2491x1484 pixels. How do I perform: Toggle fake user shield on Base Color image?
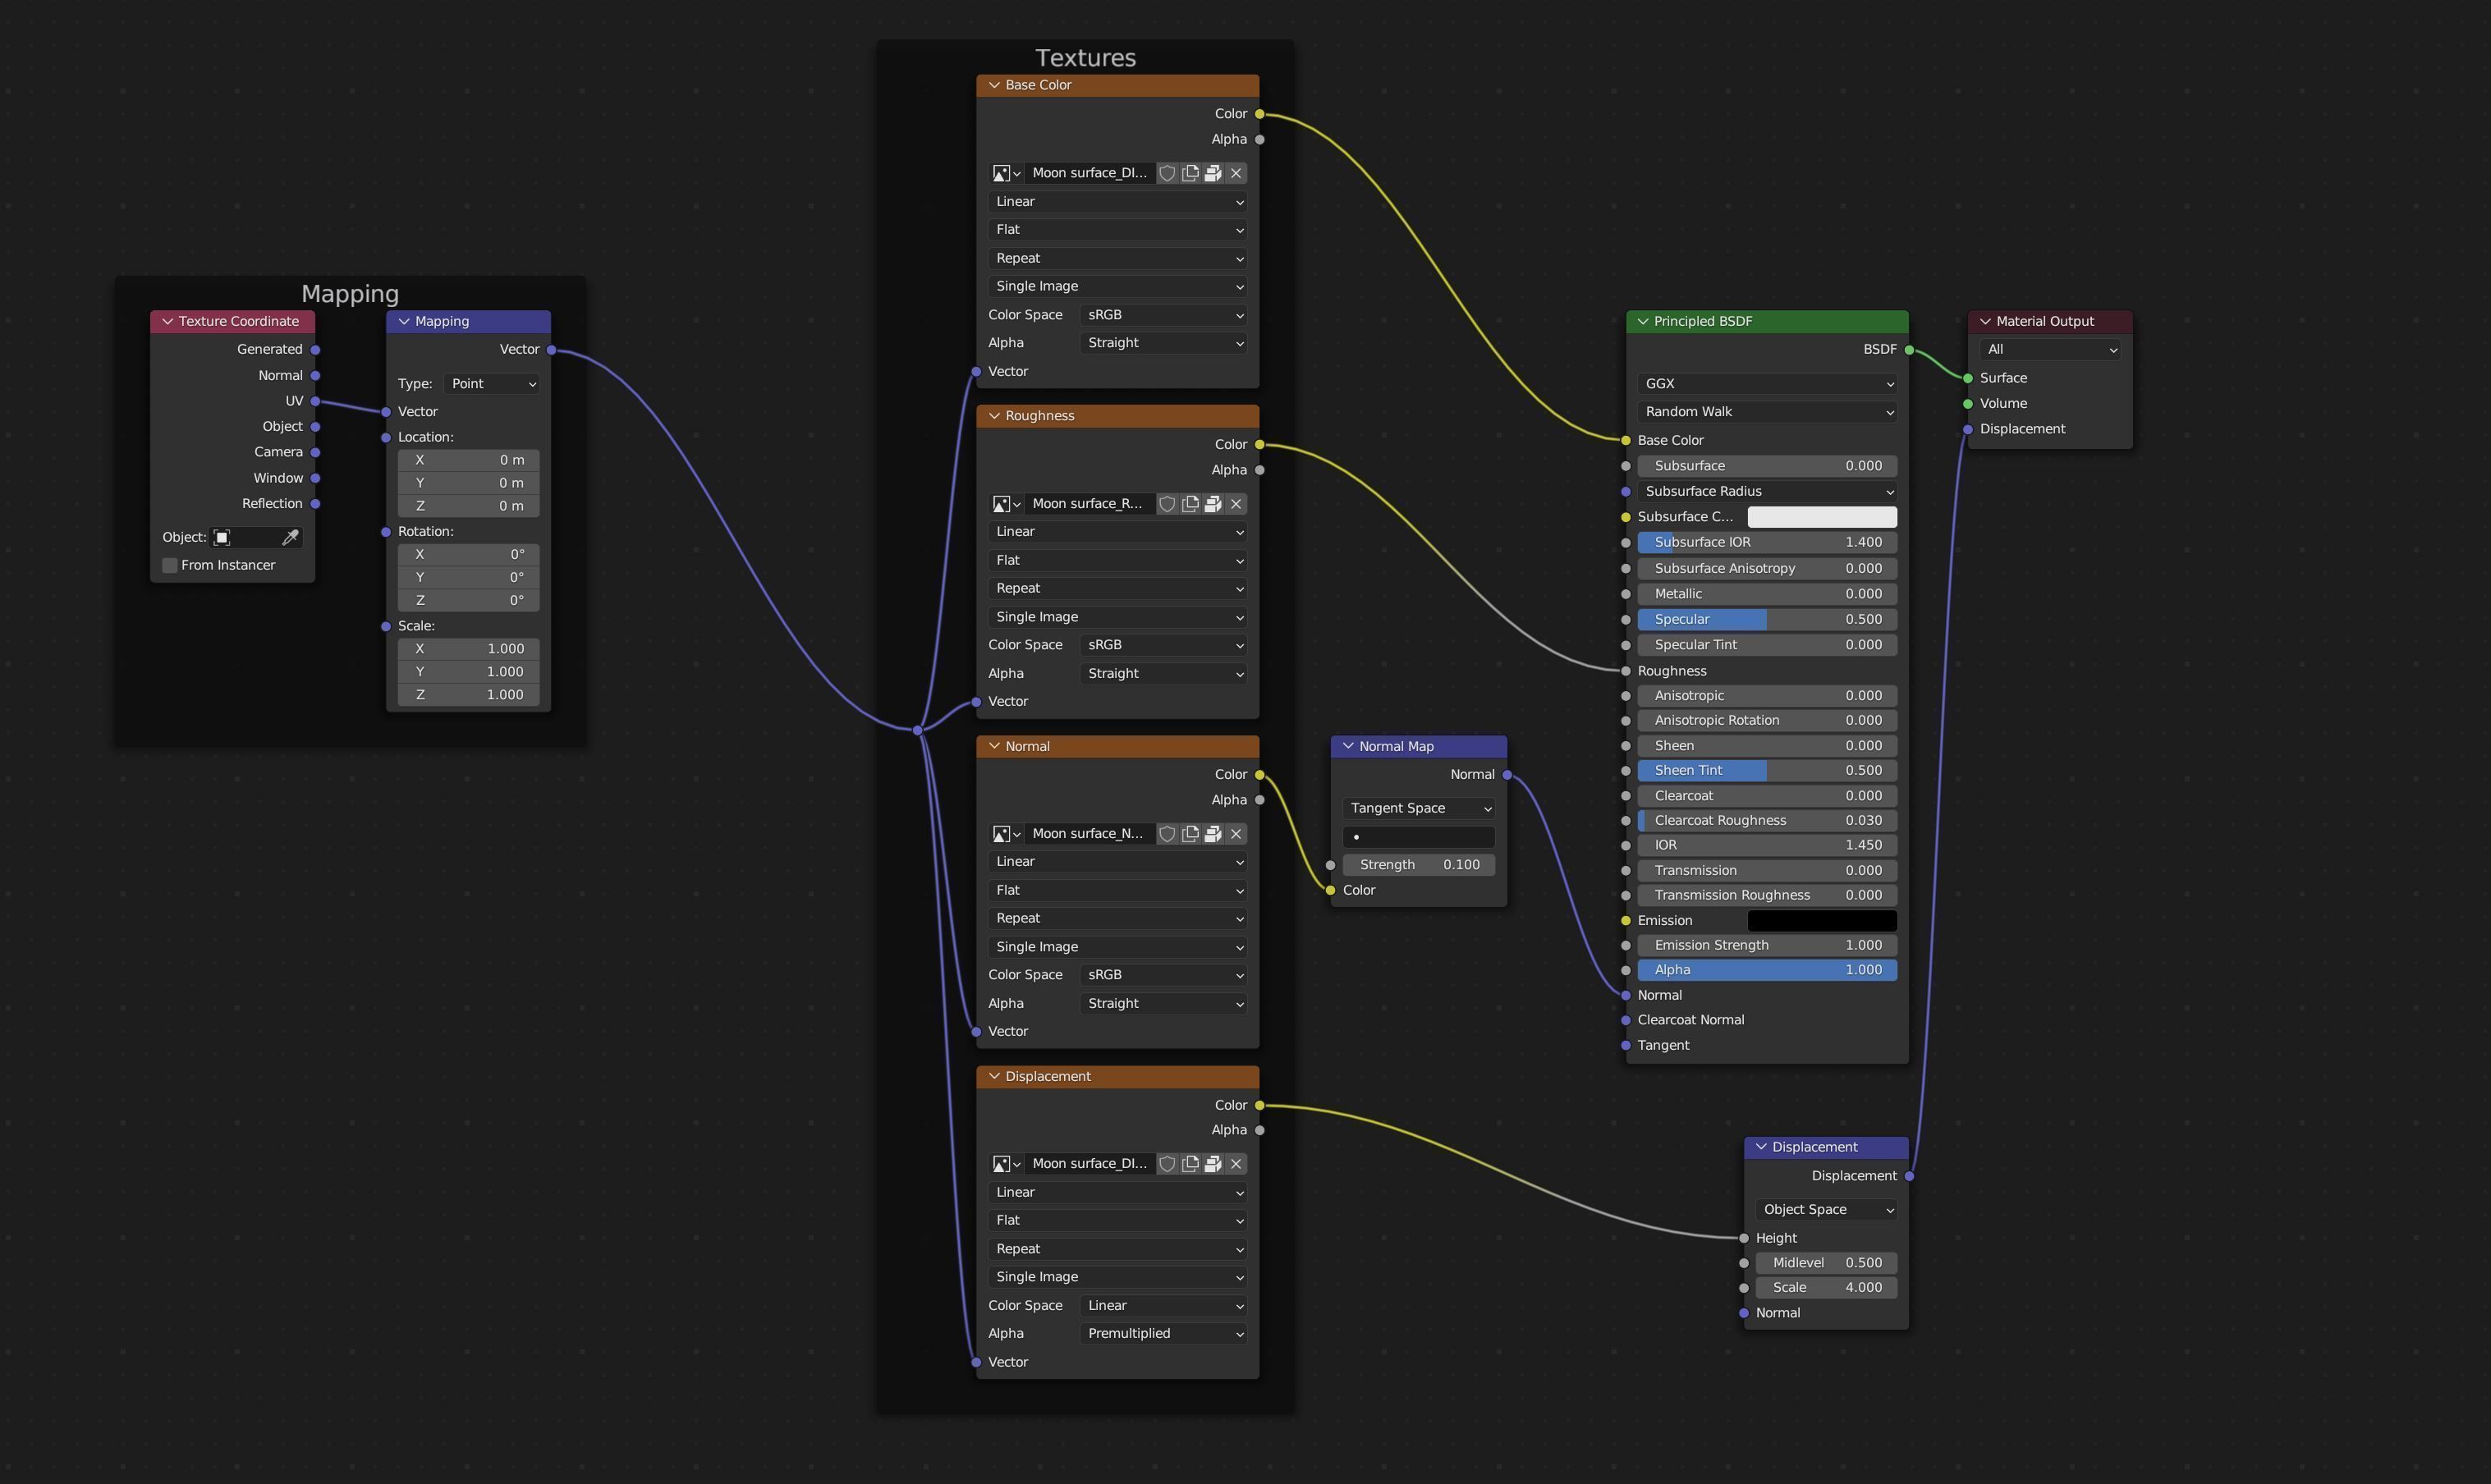point(1167,173)
